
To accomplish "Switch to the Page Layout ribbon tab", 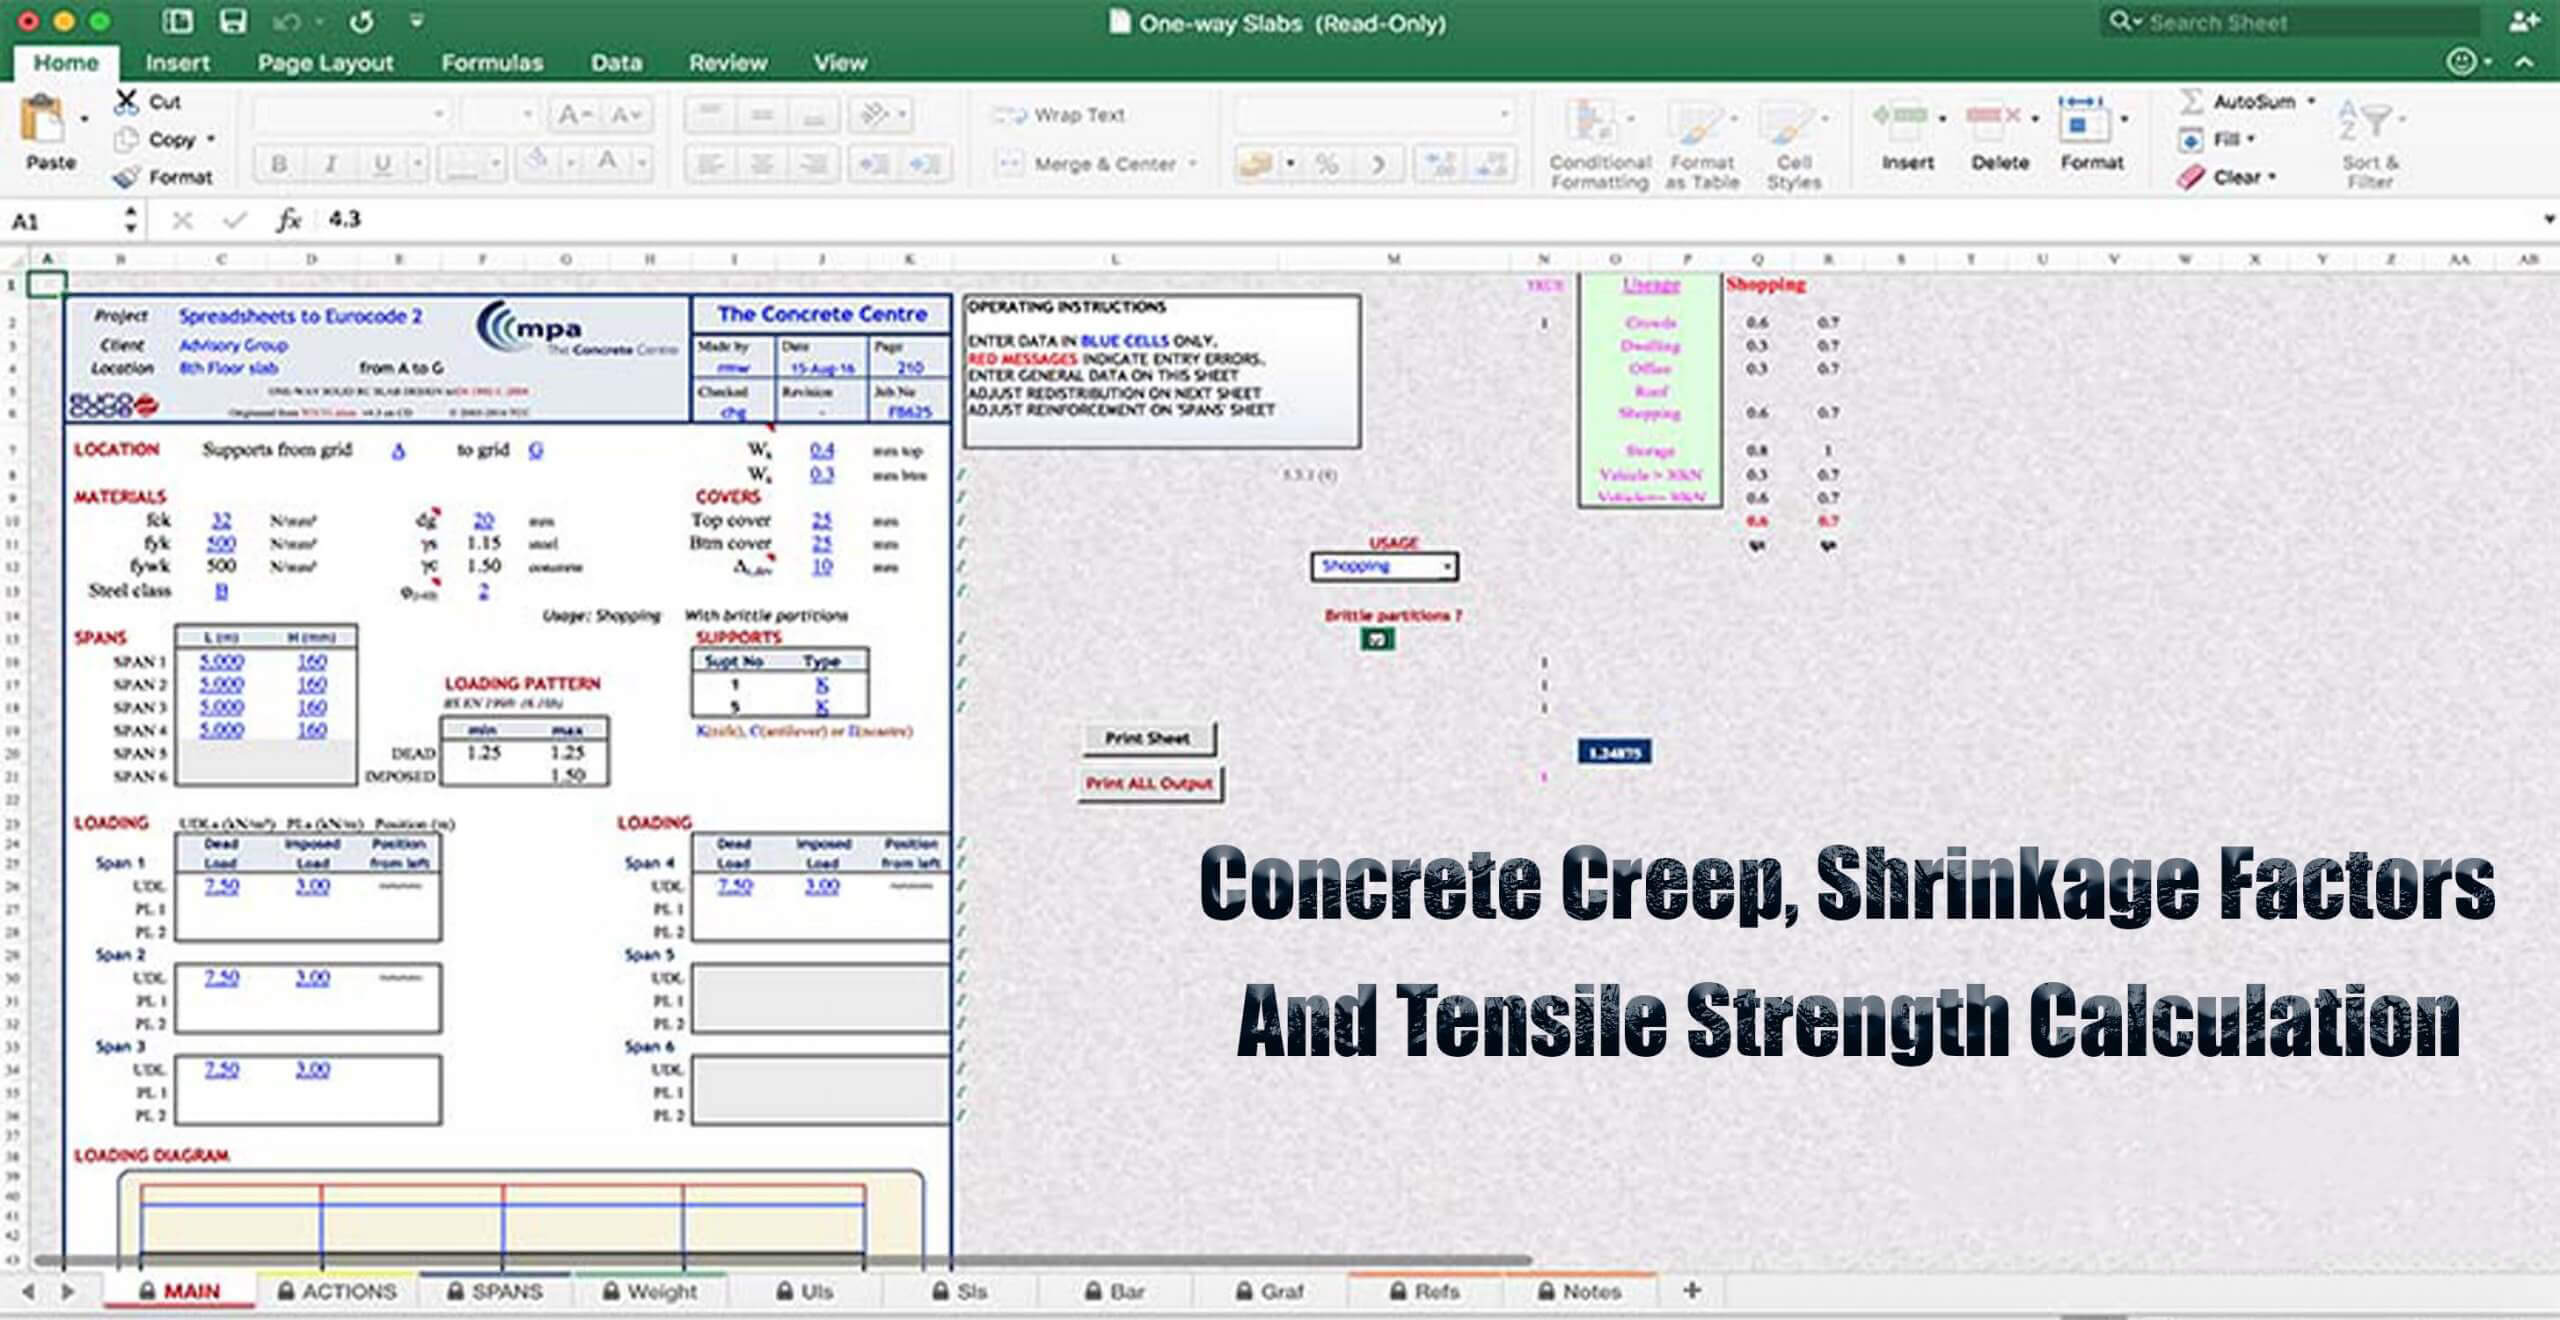I will tap(325, 63).
